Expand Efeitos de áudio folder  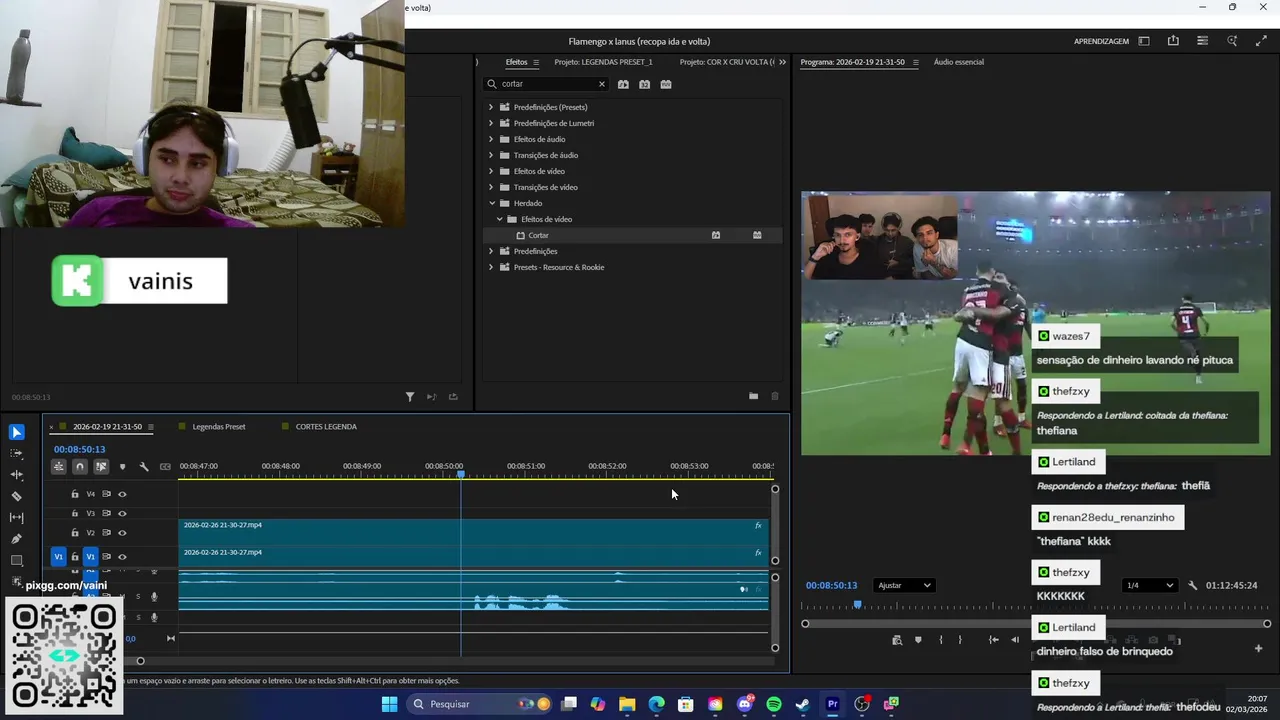click(x=491, y=139)
